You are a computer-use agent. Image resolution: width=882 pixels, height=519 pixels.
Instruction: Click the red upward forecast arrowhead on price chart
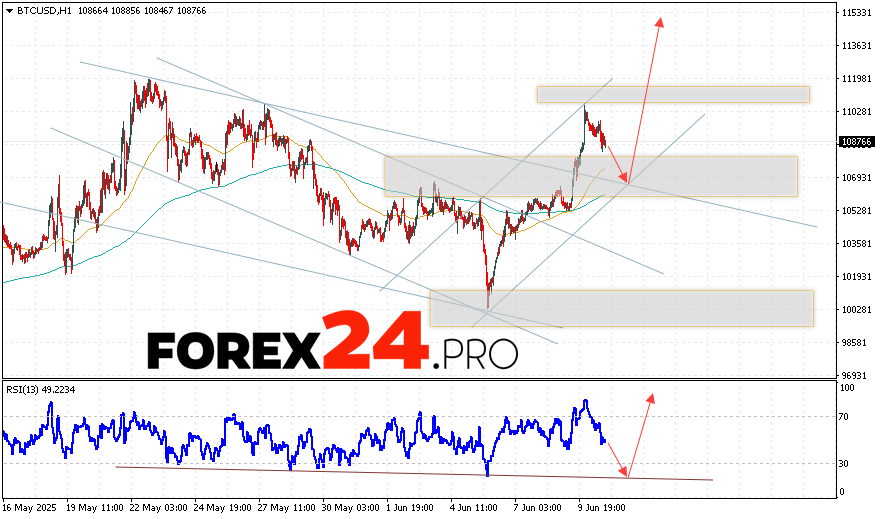659,21
